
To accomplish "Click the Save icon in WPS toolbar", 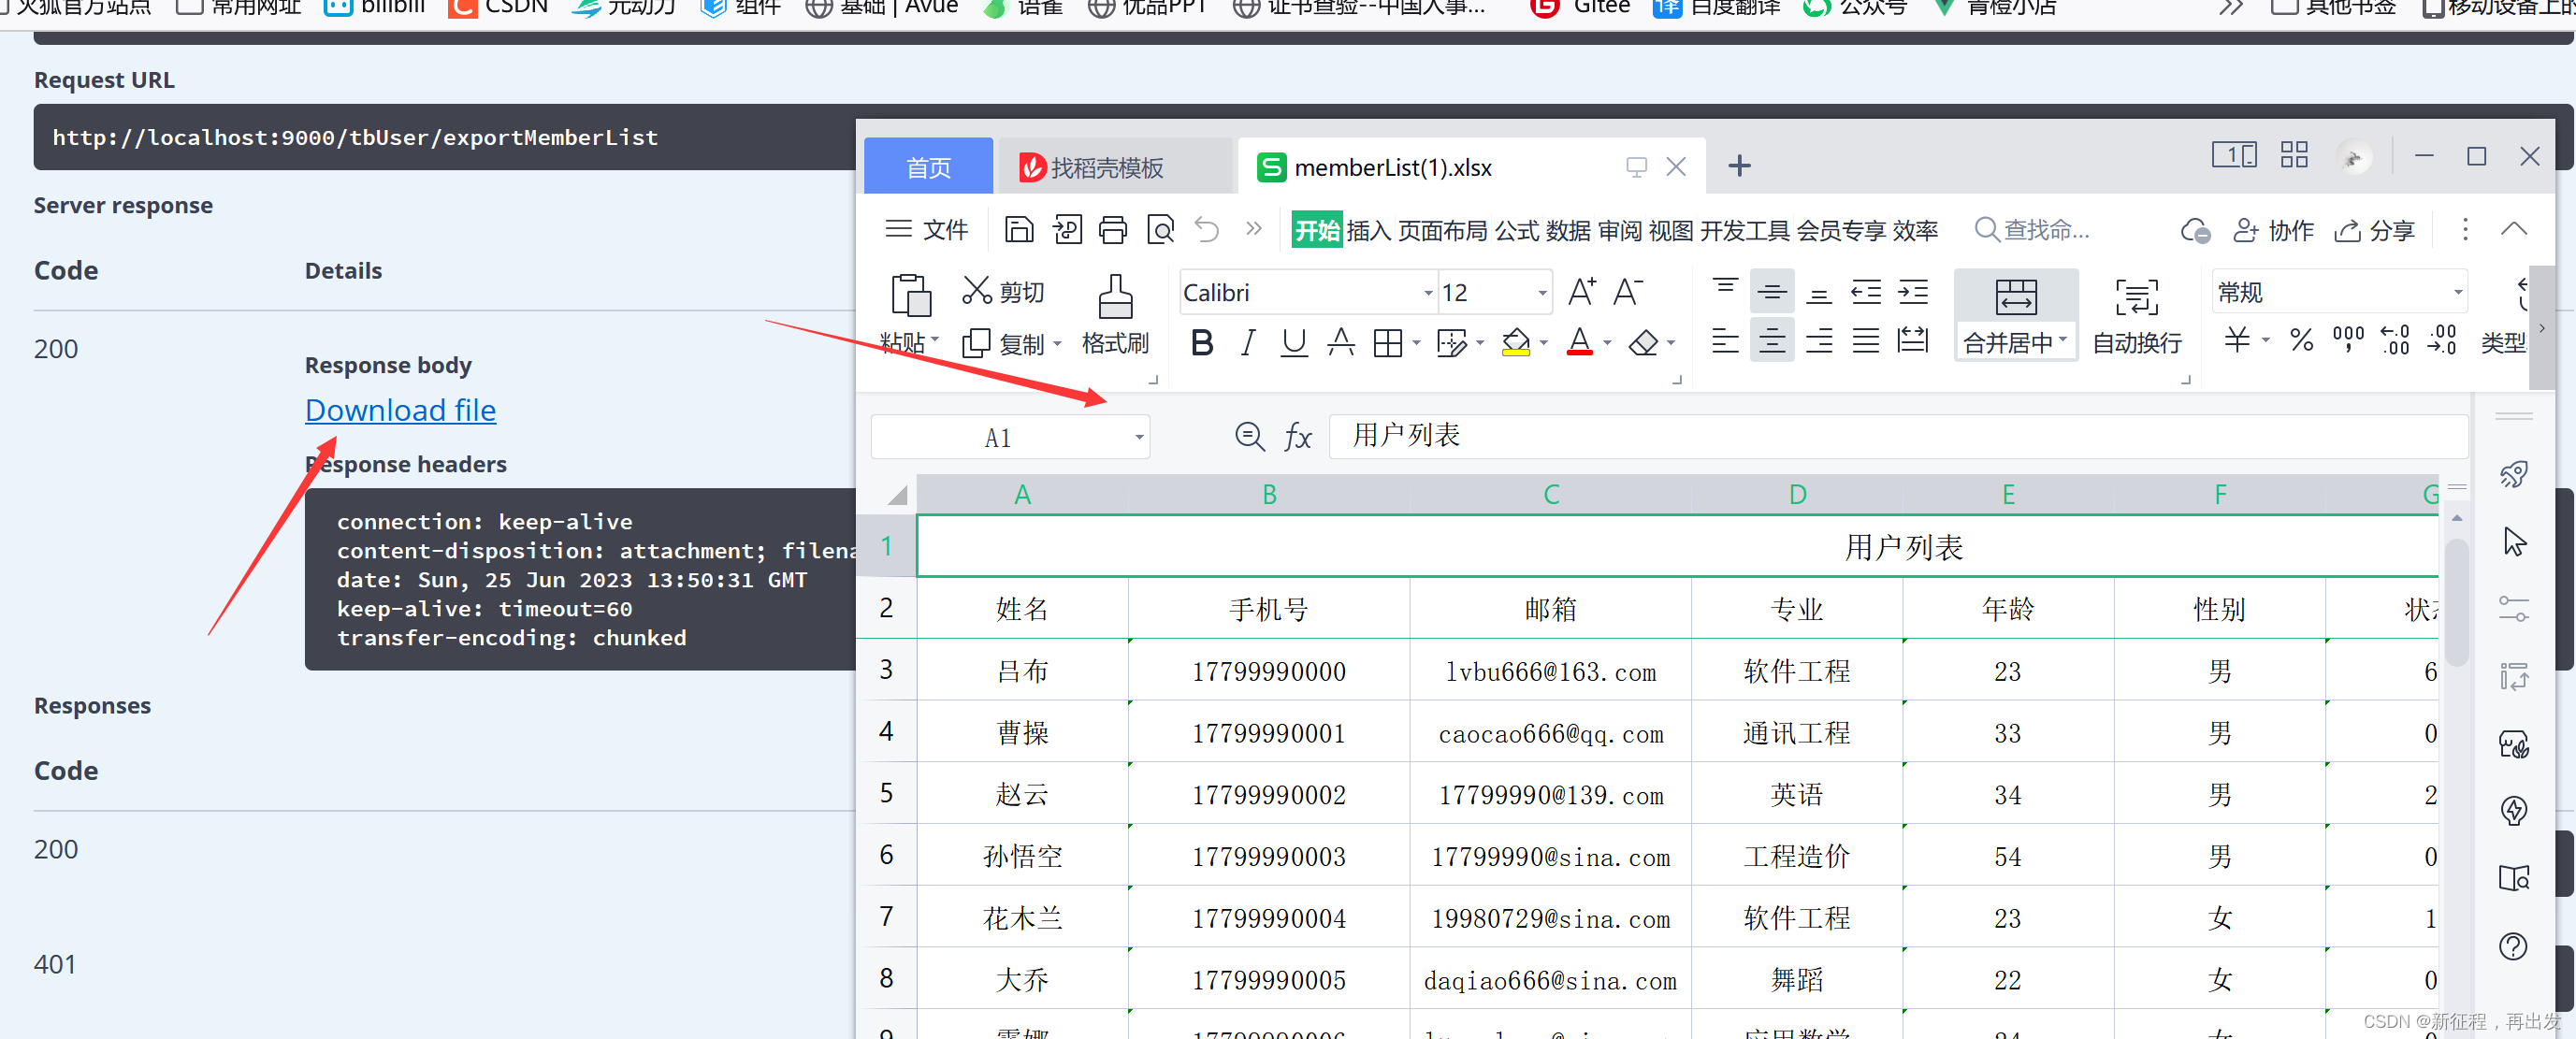I will 1018,230.
